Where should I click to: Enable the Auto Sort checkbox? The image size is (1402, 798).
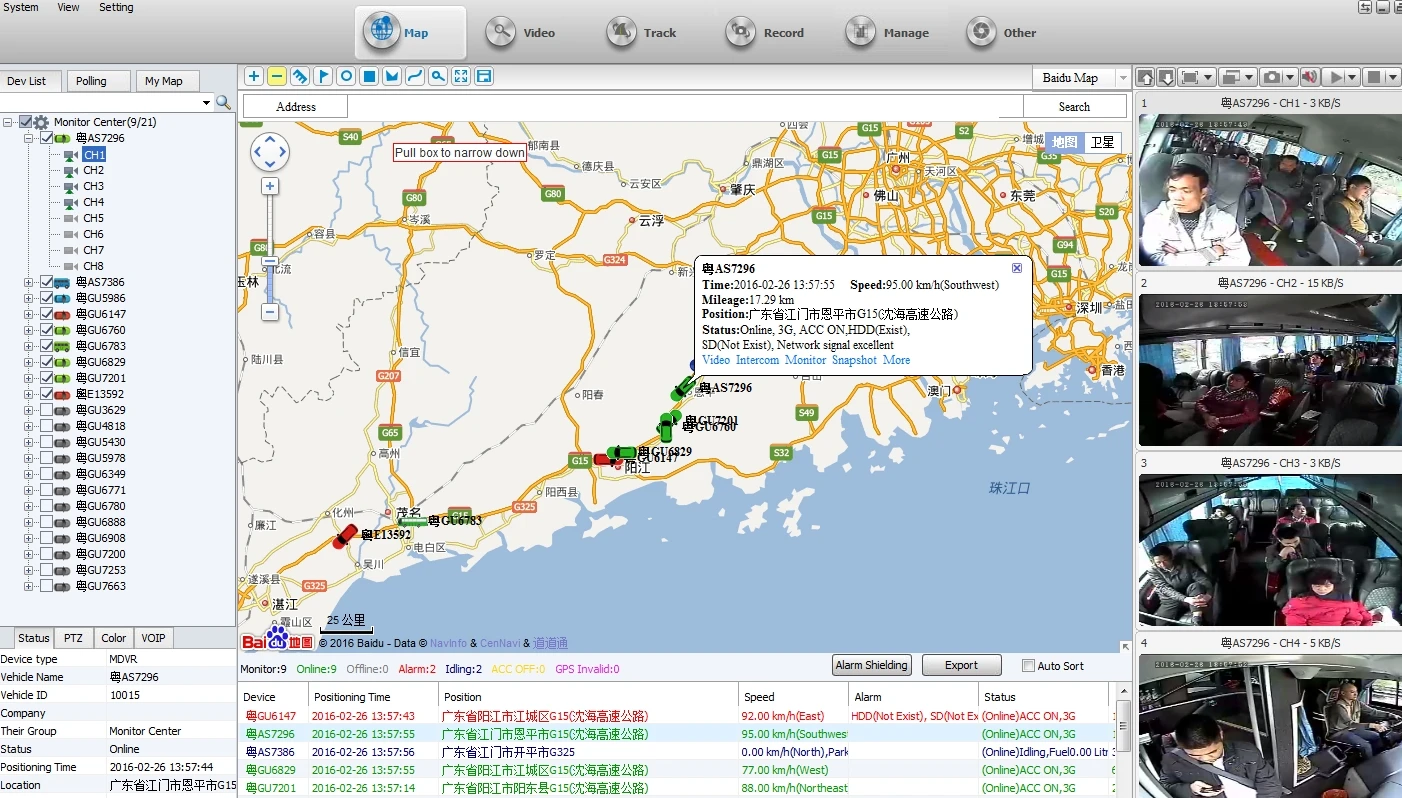click(x=1027, y=665)
